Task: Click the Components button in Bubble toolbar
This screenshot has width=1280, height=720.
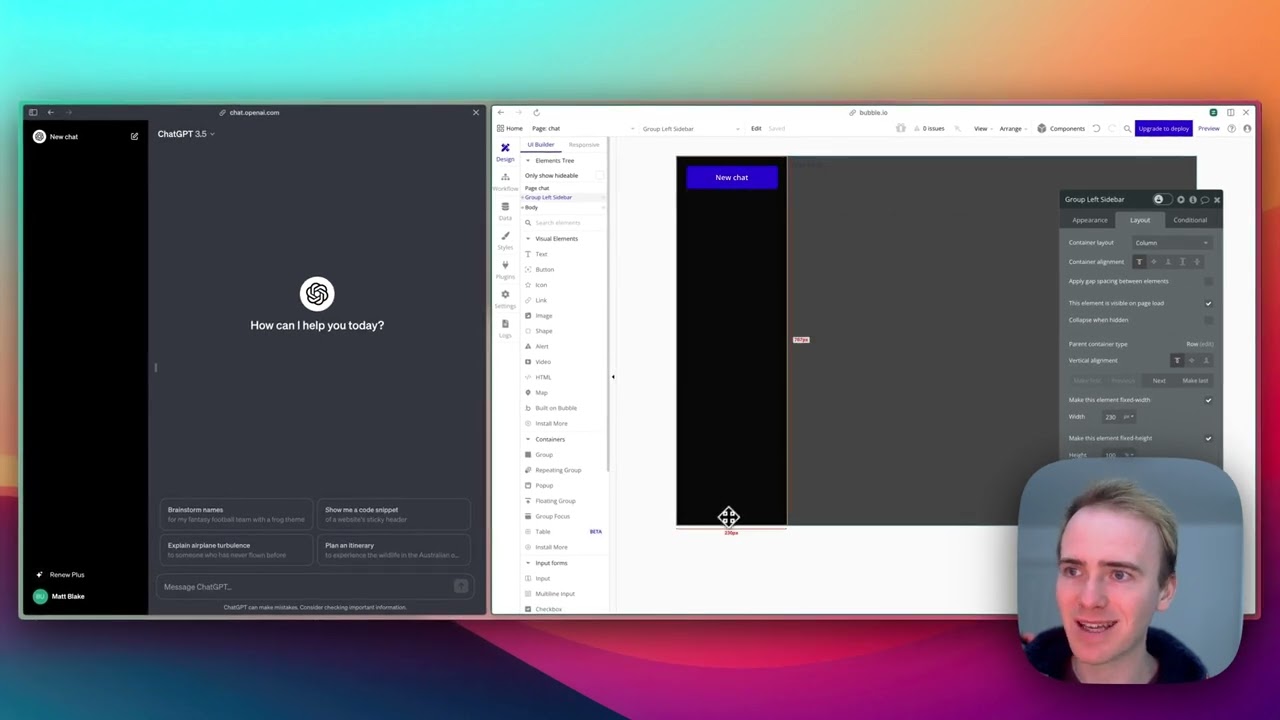Action: pyautogui.click(x=1061, y=128)
